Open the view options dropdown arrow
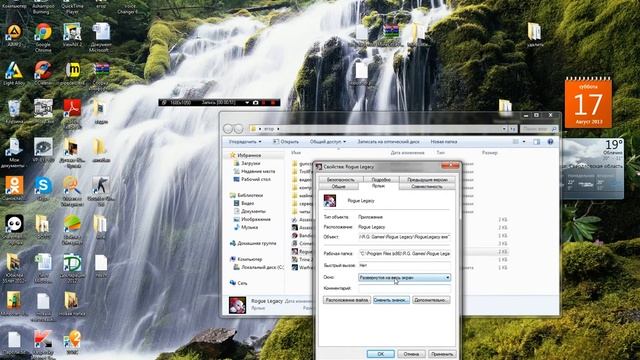Image resolution: width=640 pixels, height=360 pixels. [524, 142]
